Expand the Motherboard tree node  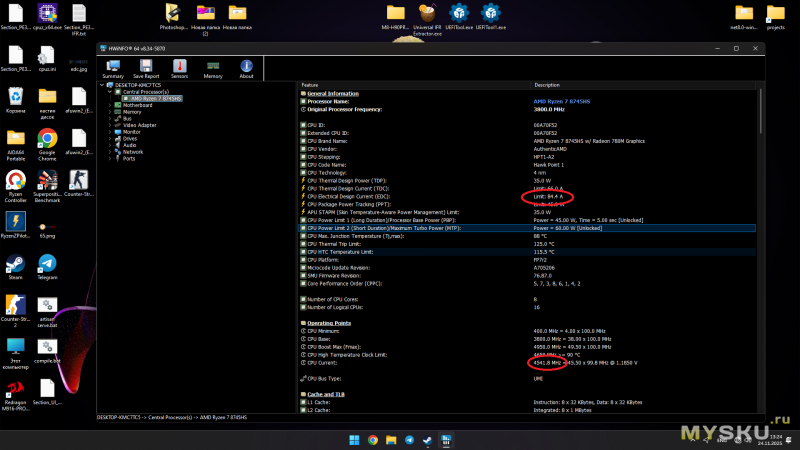[110, 105]
